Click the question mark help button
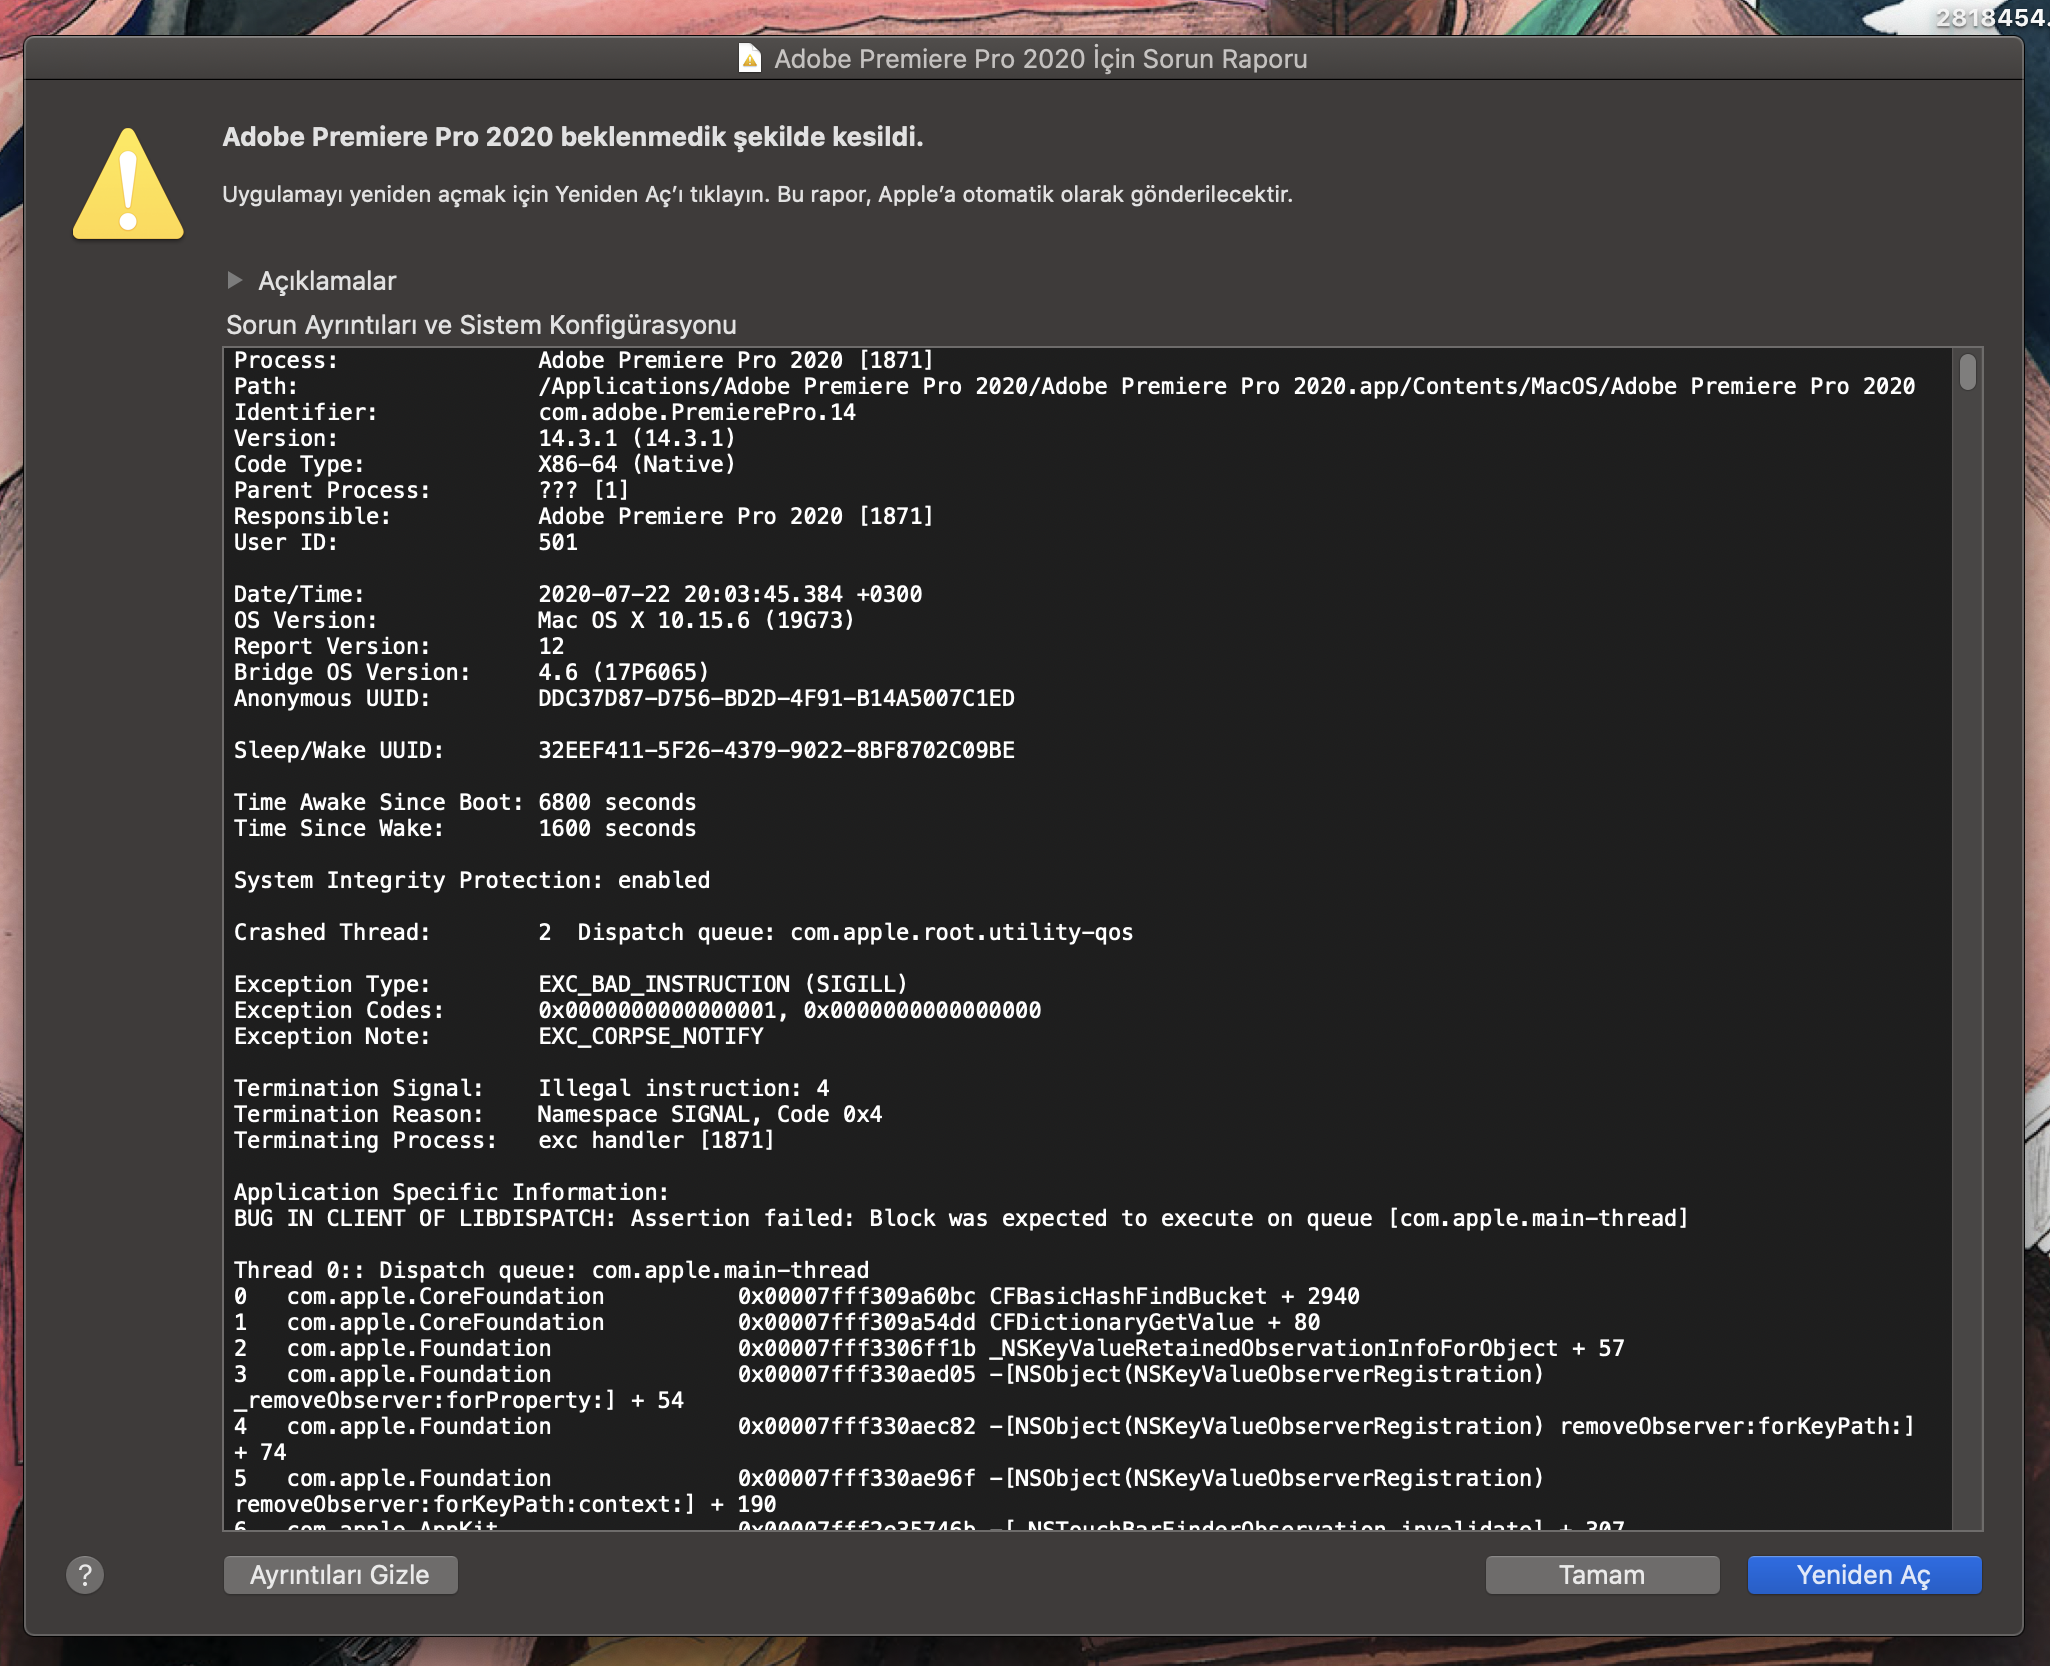The height and width of the screenshot is (1666, 2050). point(85,1575)
